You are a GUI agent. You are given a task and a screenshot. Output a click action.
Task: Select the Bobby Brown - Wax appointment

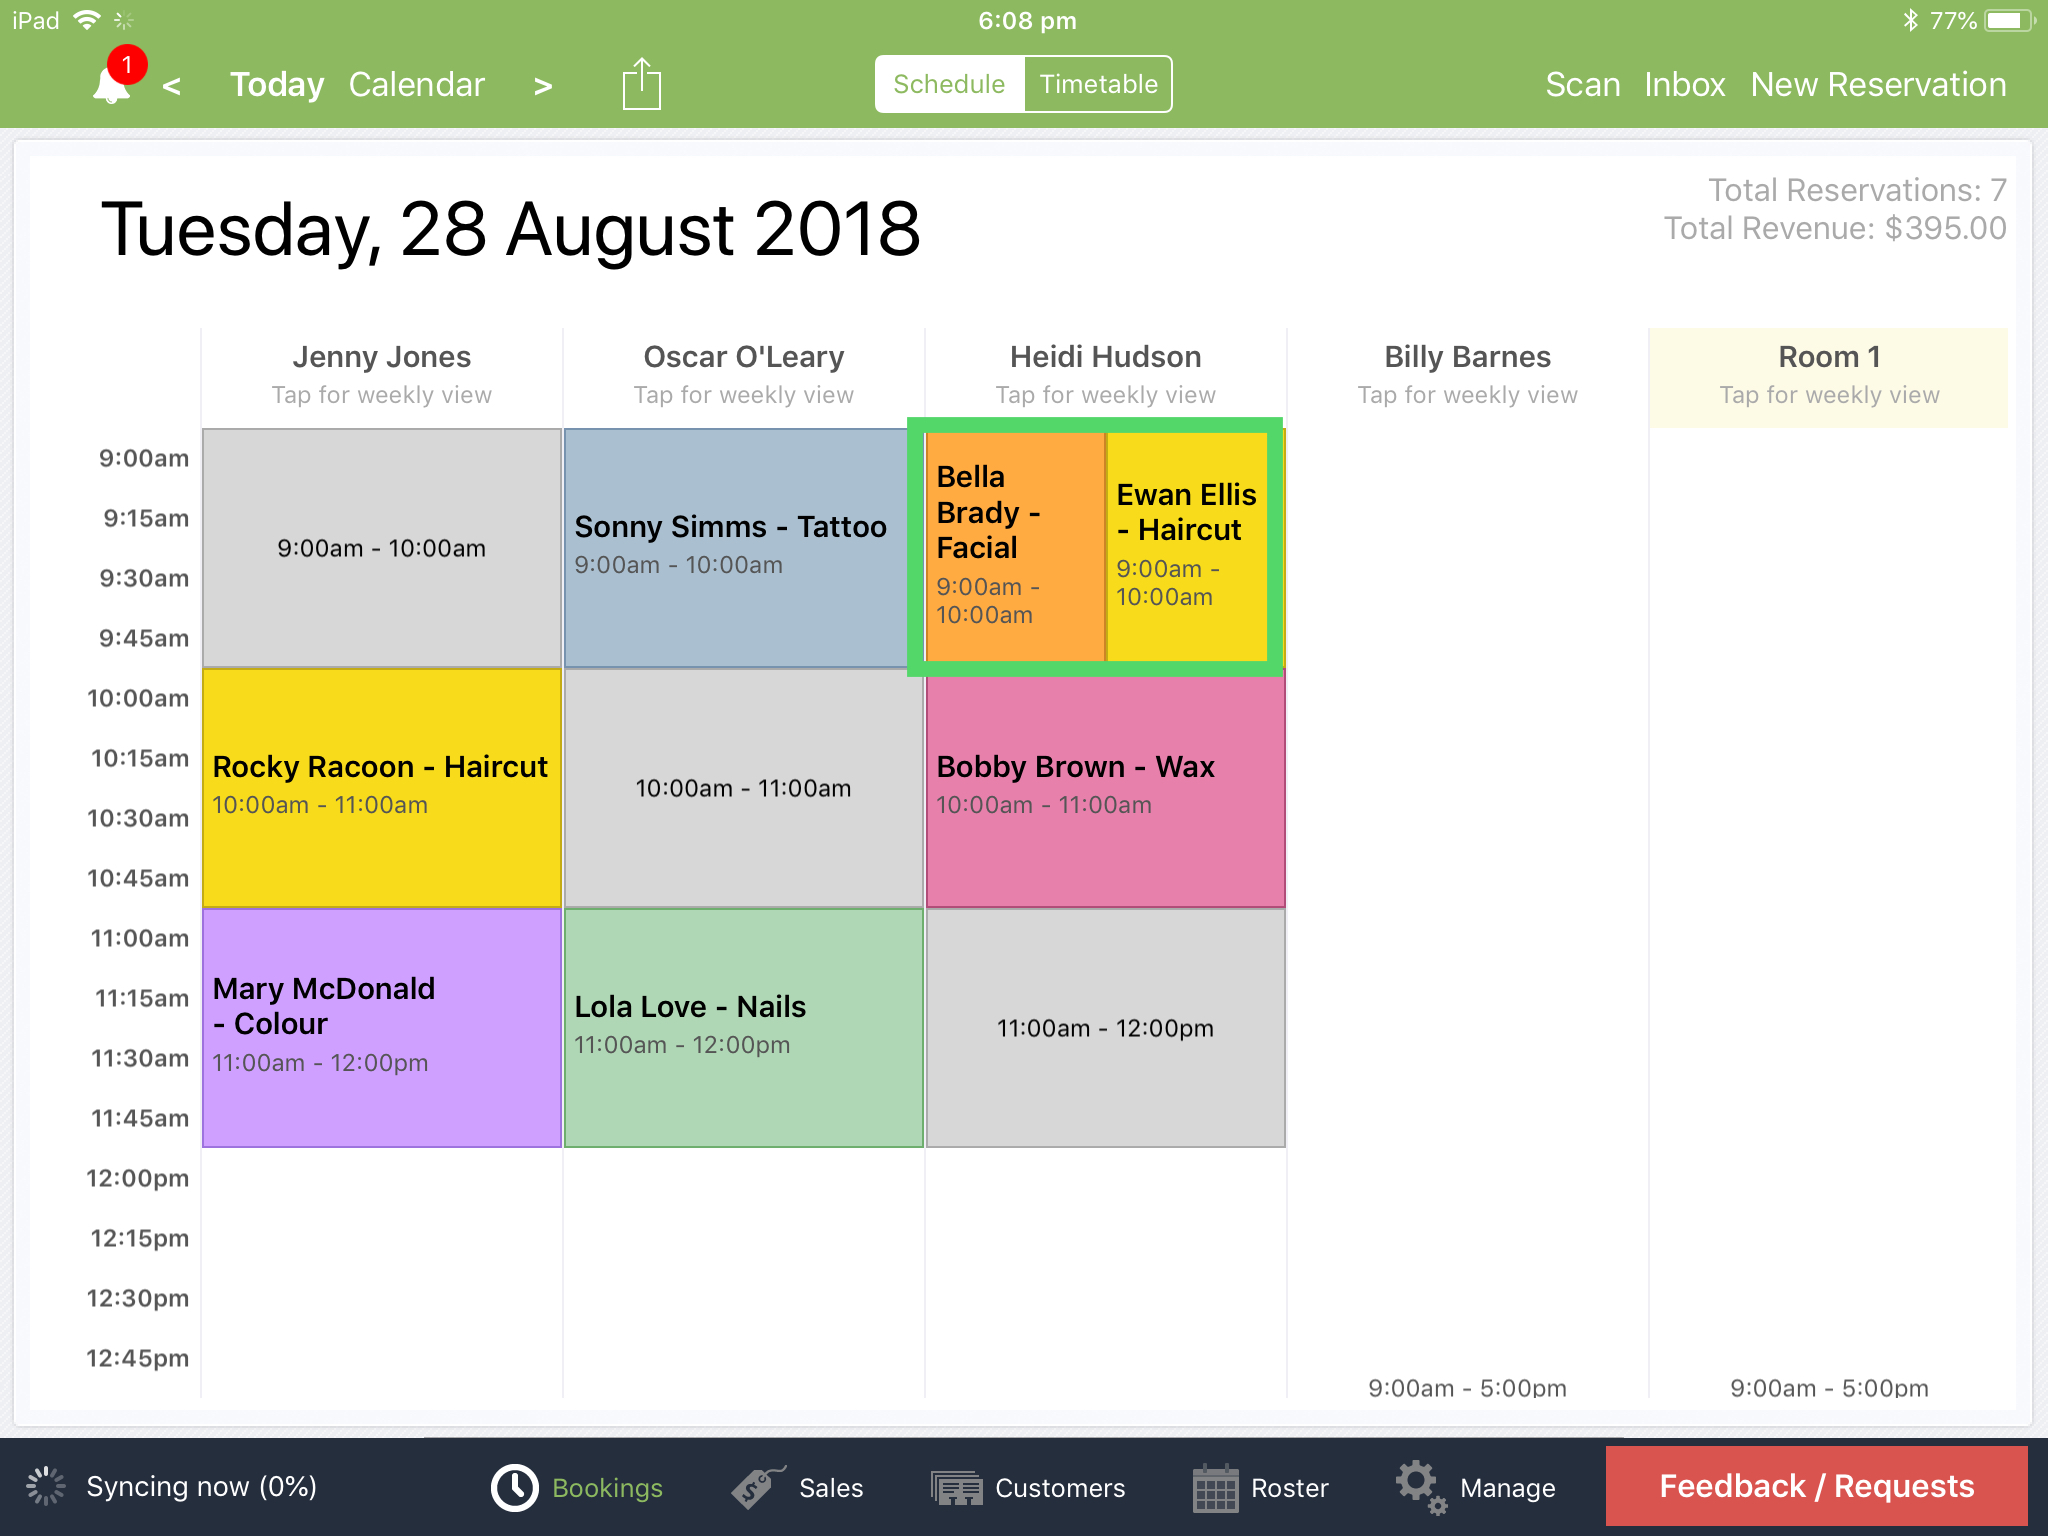[1104, 790]
